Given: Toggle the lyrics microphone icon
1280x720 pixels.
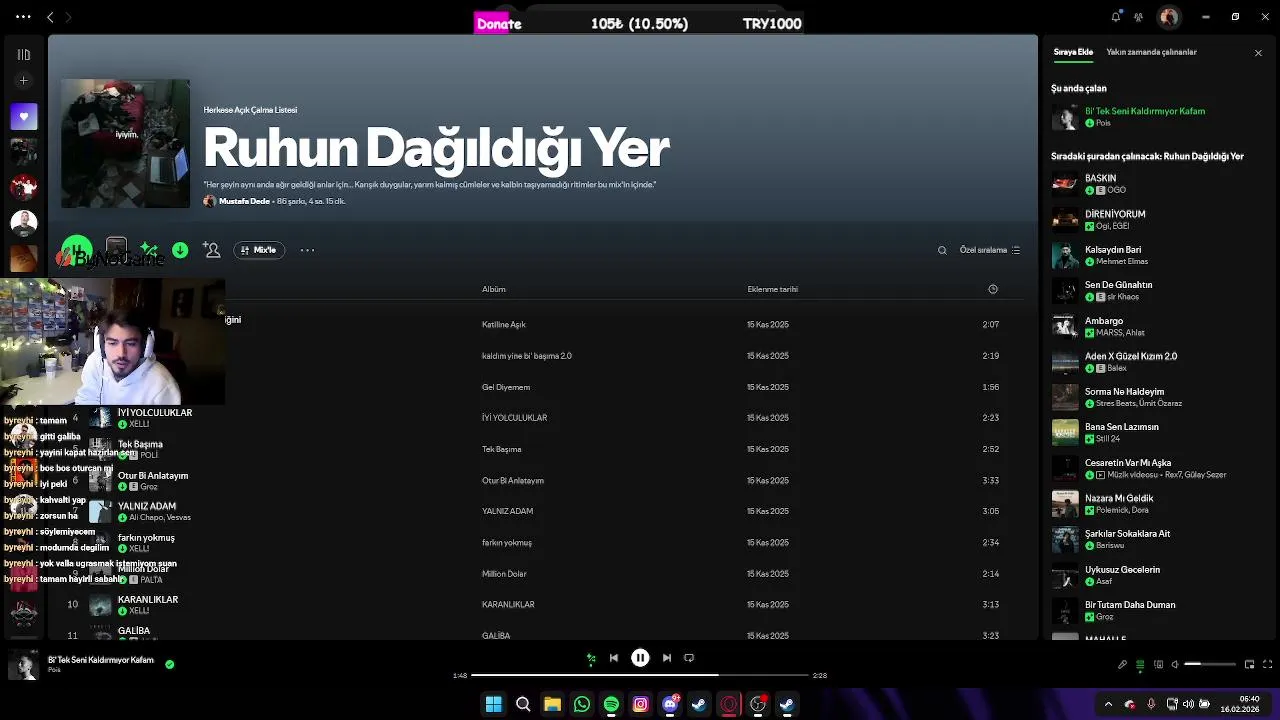Looking at the screenshot, I should 1122,665.
